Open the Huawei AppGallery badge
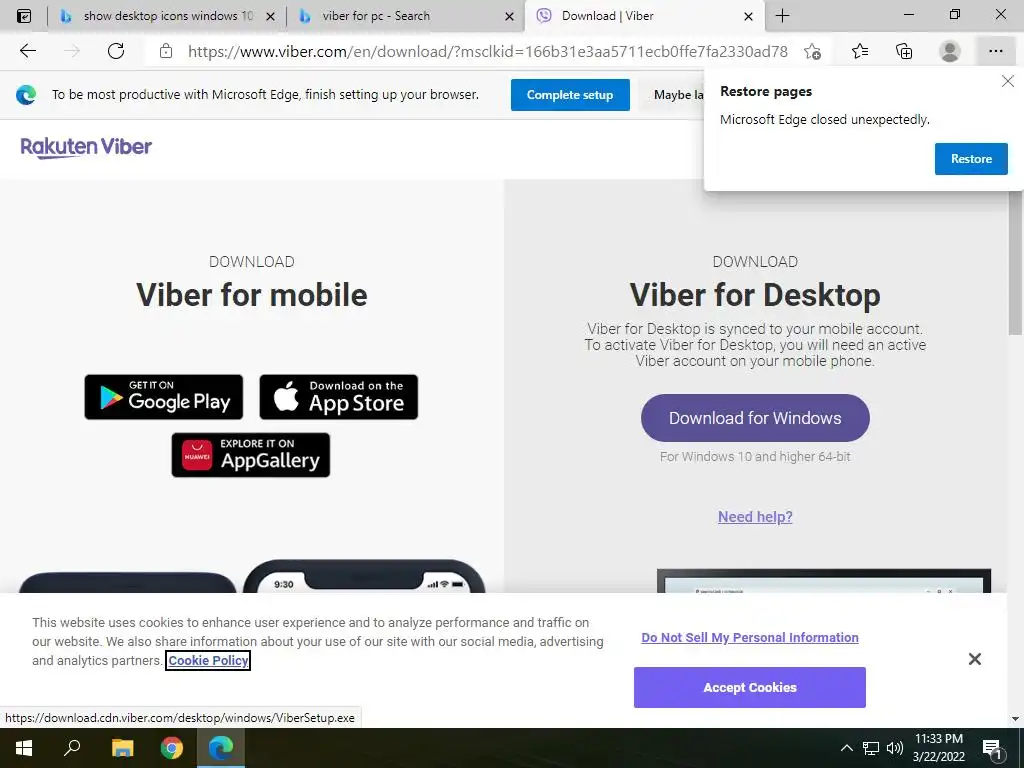The width and height of the screenshot is (1024, 768). coord(251,455)
